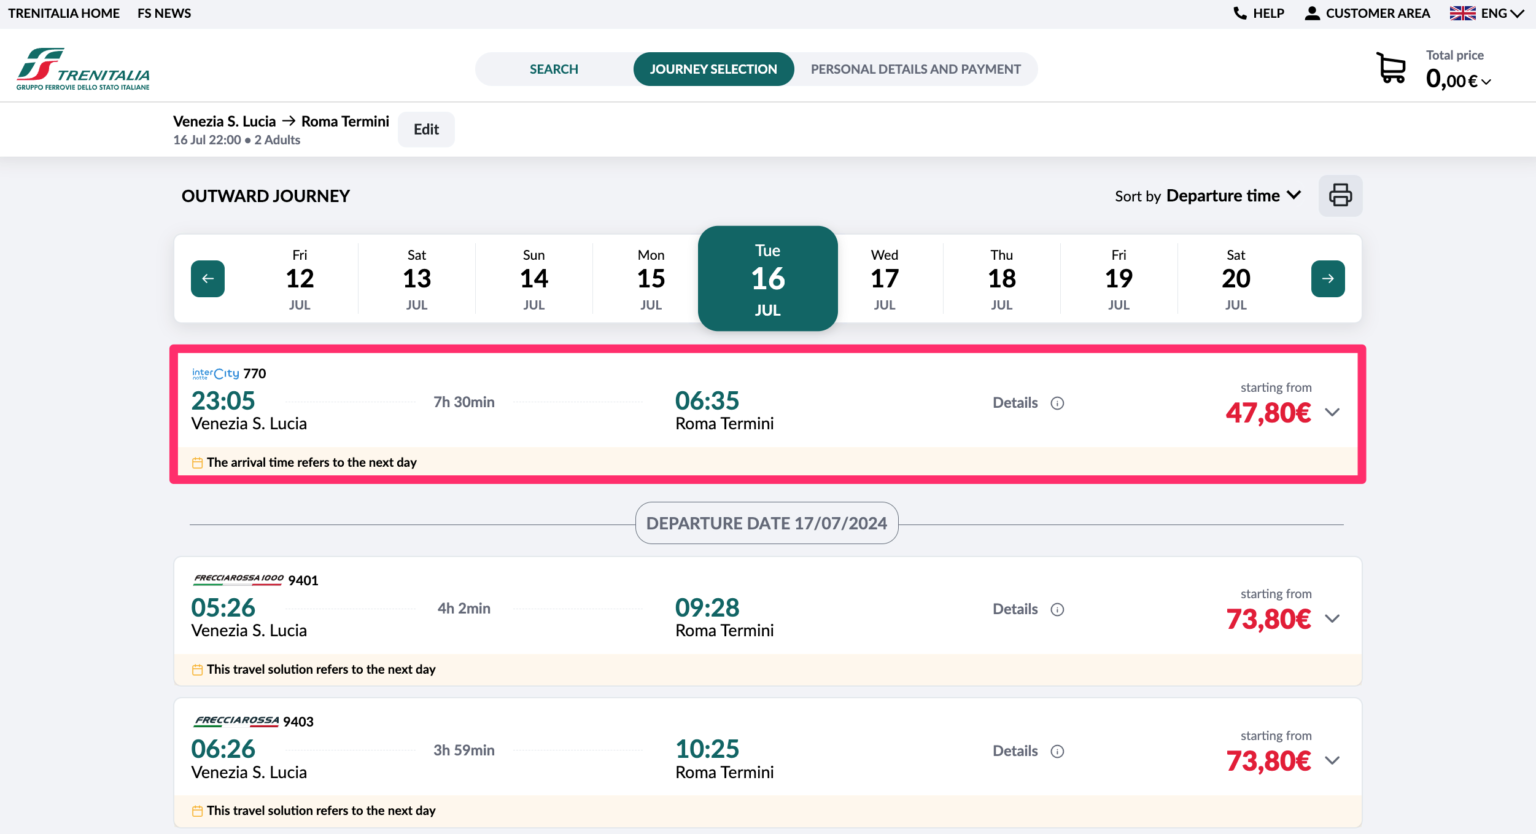
Task: Click the Customer Area person icon
Action: pos(1312,13)
